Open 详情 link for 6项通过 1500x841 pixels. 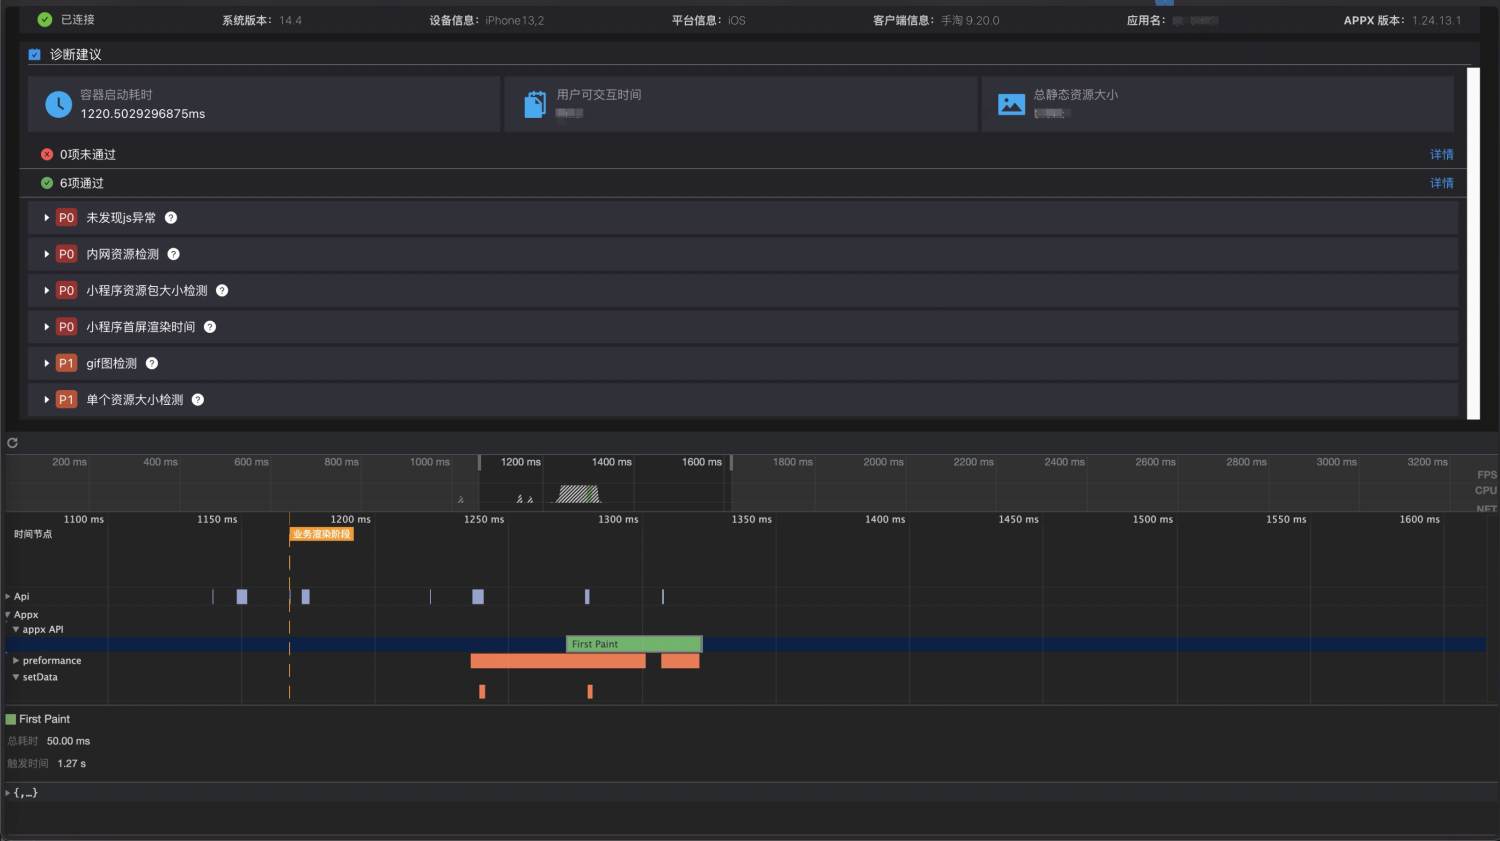pos(1442,183)
